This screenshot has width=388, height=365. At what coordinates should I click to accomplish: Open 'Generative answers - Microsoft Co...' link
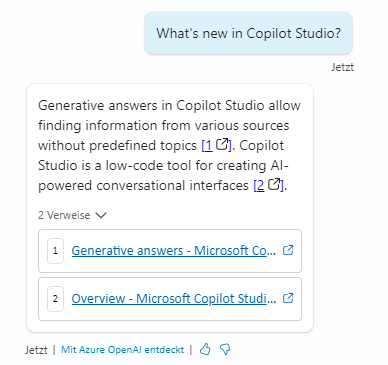click(x=174, y=250)
